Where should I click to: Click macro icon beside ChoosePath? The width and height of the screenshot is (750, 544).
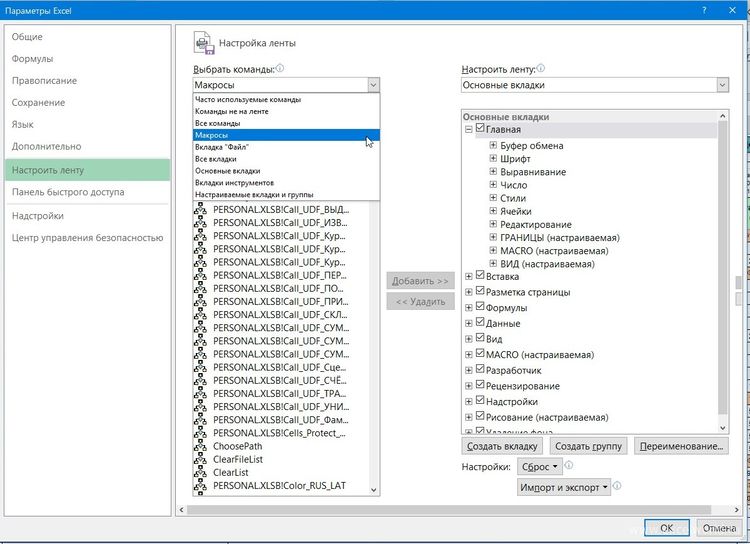(x=200, y=446)
